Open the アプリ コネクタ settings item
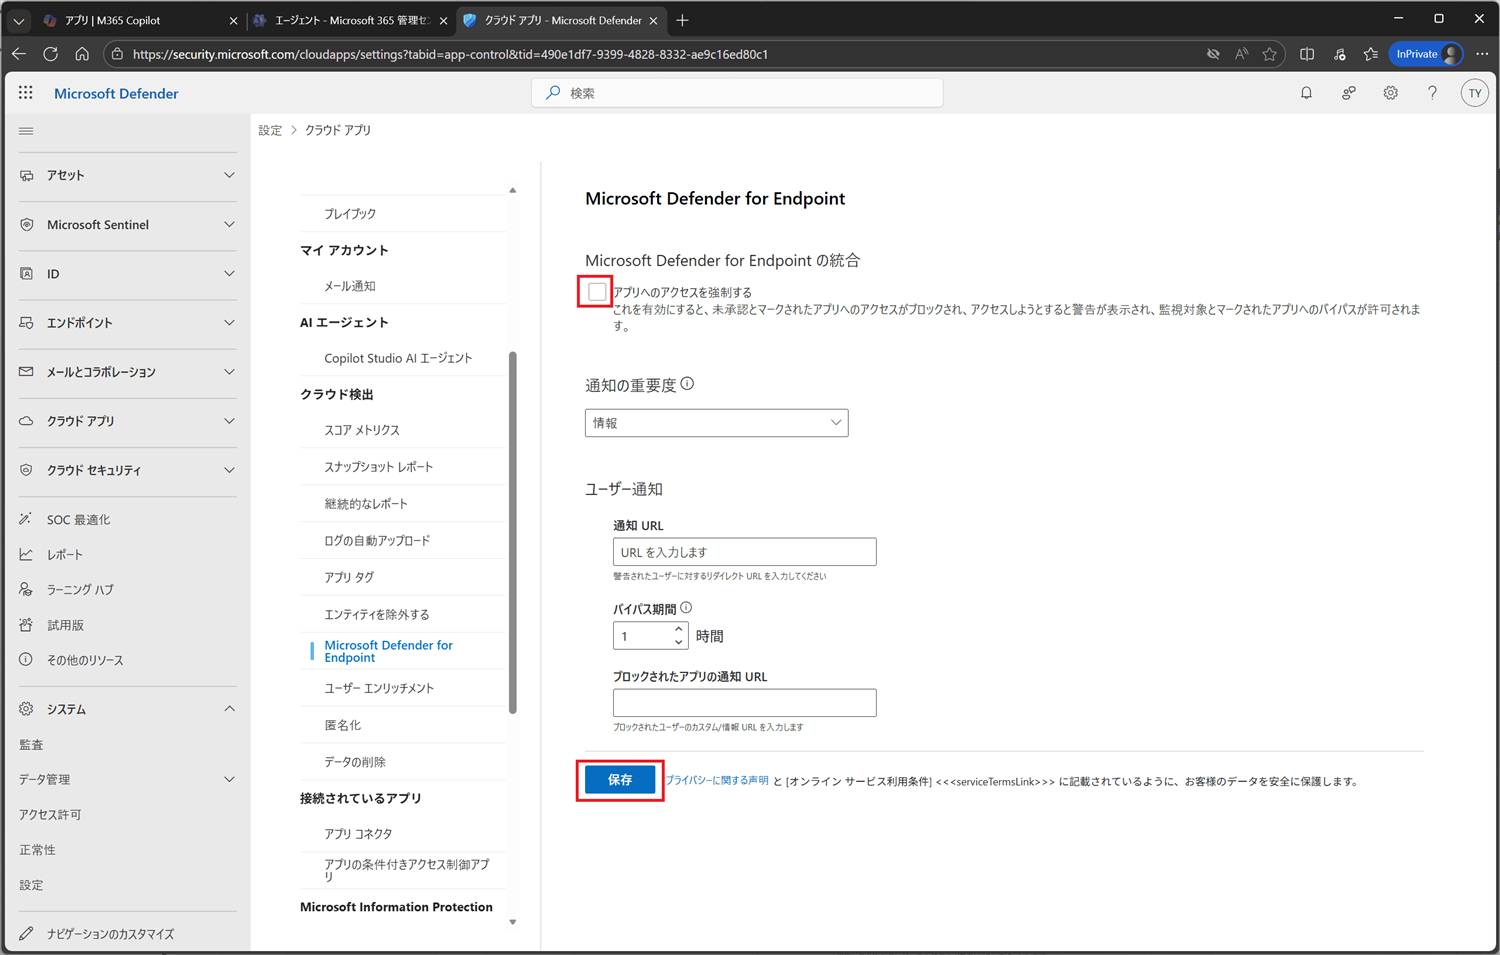Screen dimensions: 1500x955 (358, 834)
